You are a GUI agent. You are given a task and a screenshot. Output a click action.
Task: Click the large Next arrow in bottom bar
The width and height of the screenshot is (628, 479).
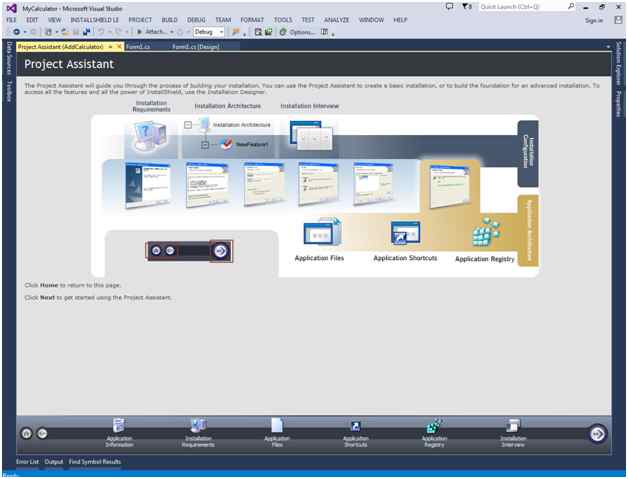point(597,434)
